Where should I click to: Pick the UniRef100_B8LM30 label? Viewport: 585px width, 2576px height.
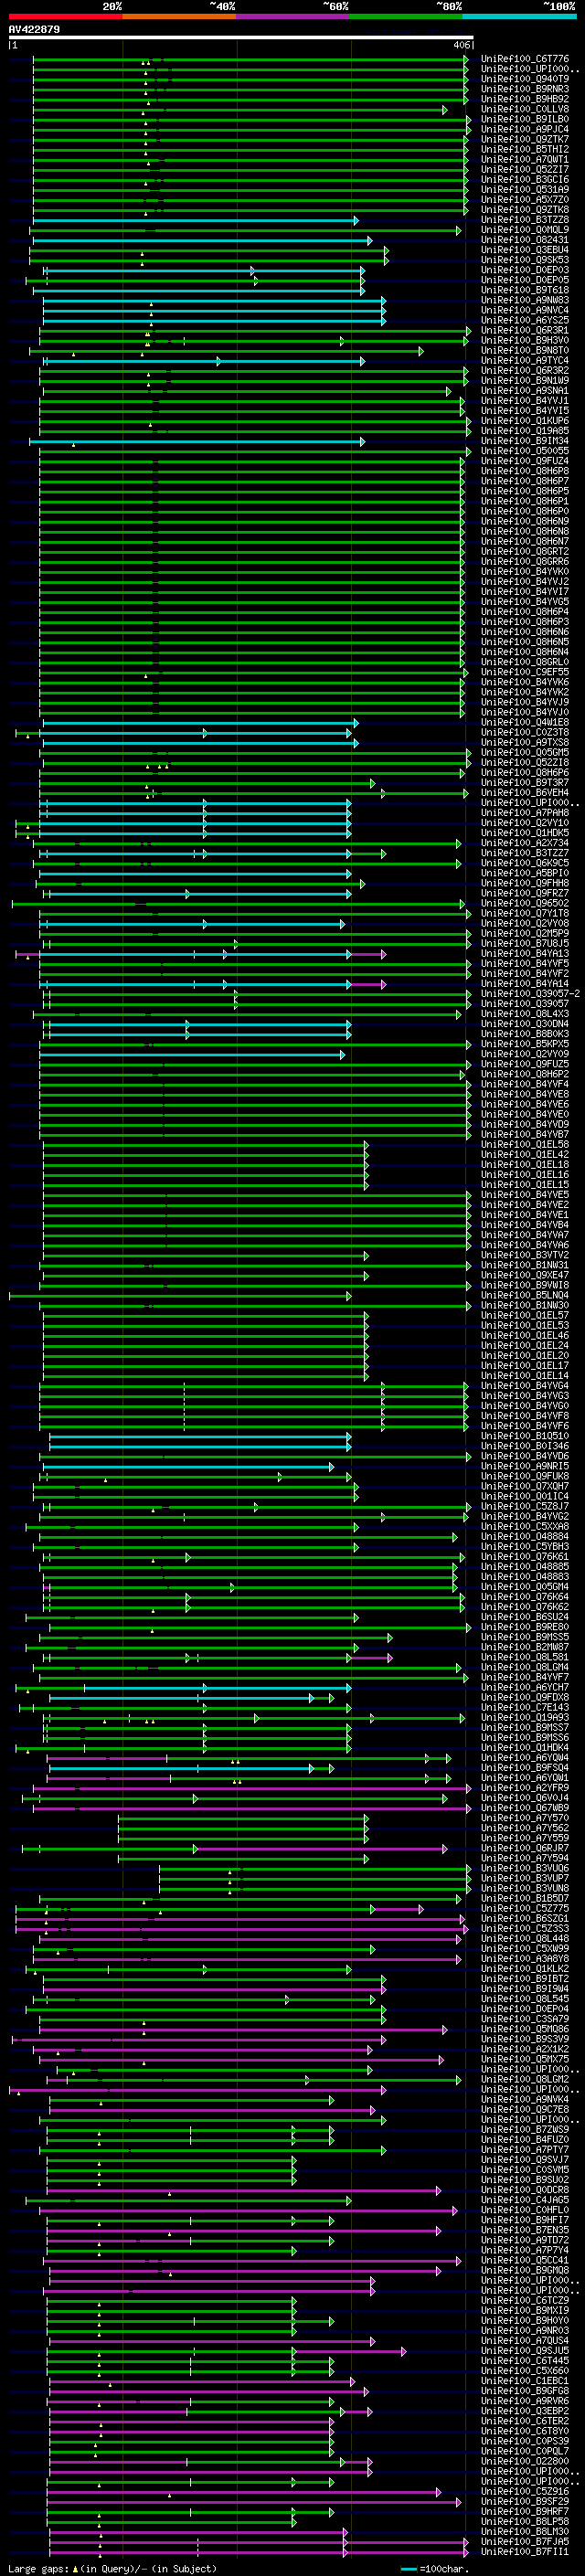pos(525,2531)
